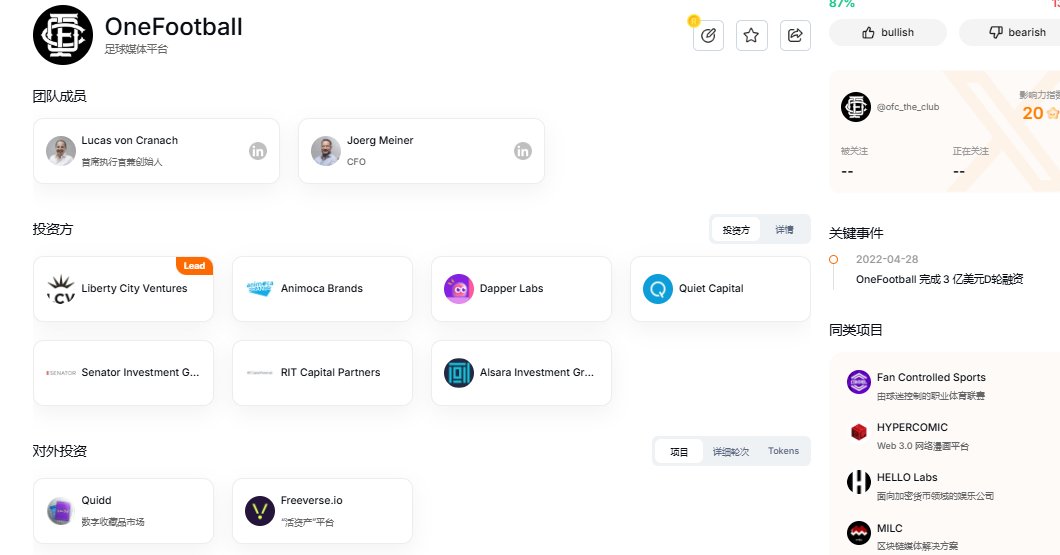Viewport: 1060px width, 555px height.
Task: Open the Freeverse.io portfolio project card
Action: [x=322, y=511]
